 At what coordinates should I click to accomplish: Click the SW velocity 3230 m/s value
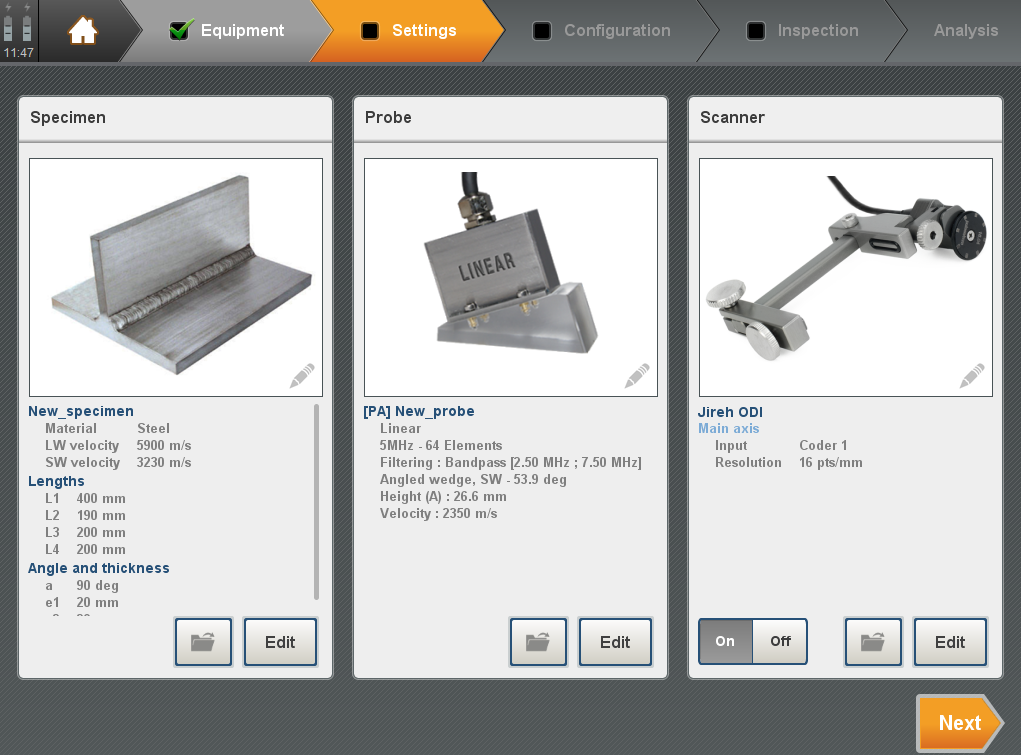[x=164, y=463]
